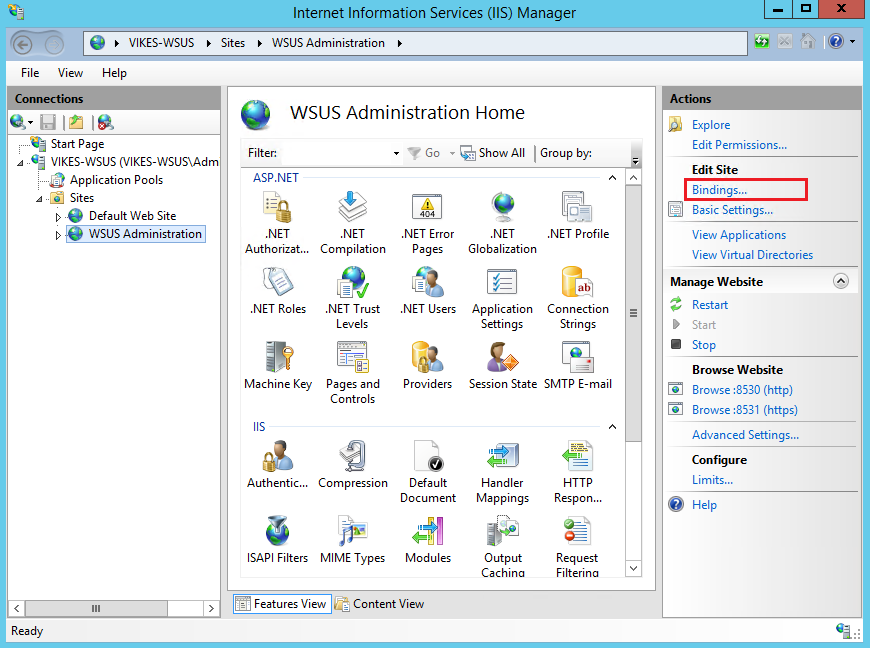
Task: Open the View menu
Action: tap(70, 73)
